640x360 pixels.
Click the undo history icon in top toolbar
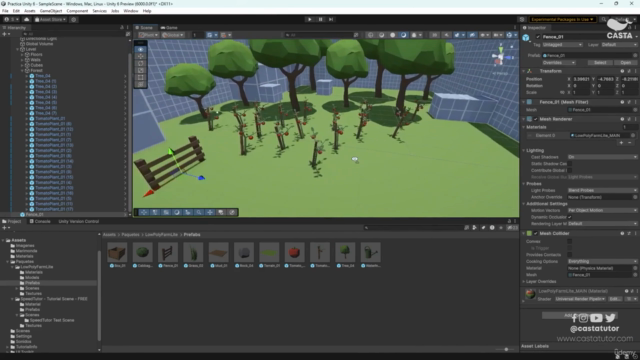[522, 19]
